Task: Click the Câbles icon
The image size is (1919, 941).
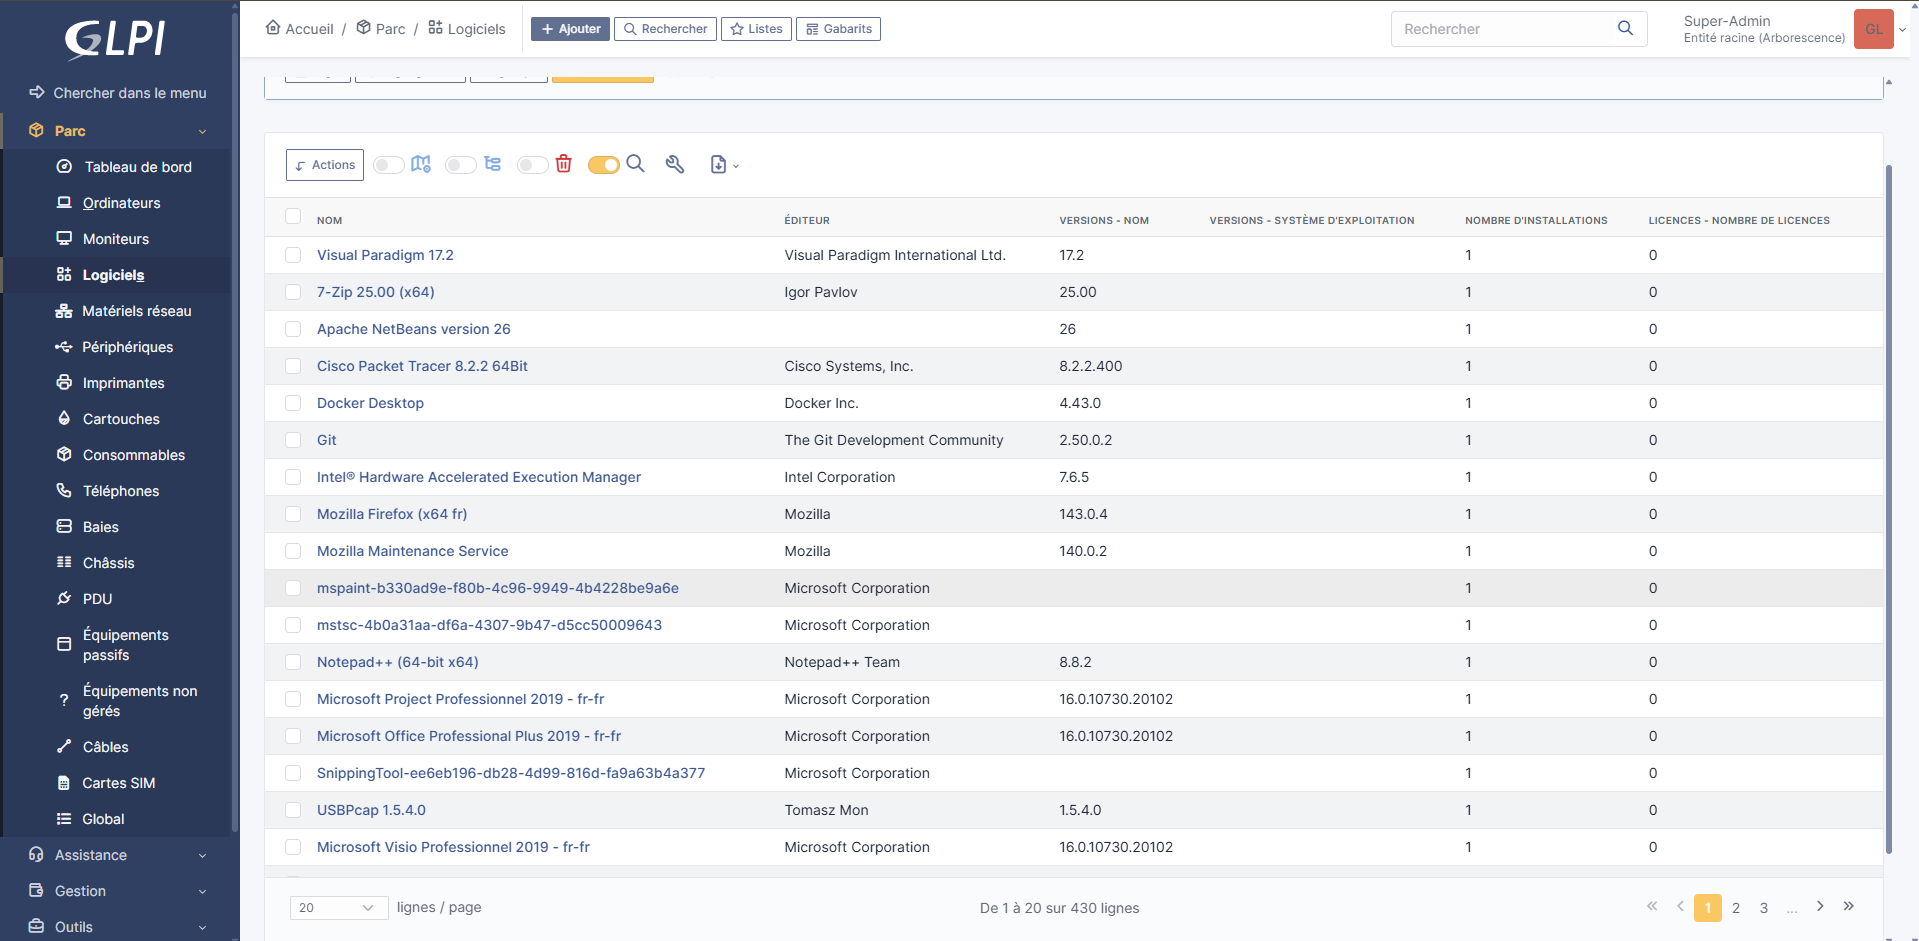Action: click(64, 746)
